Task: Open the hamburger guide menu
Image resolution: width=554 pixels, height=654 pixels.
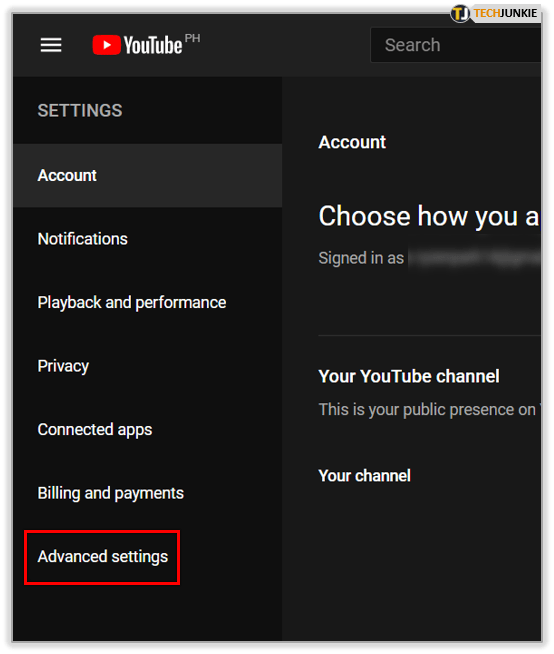Action: click(x=51, y=45)
